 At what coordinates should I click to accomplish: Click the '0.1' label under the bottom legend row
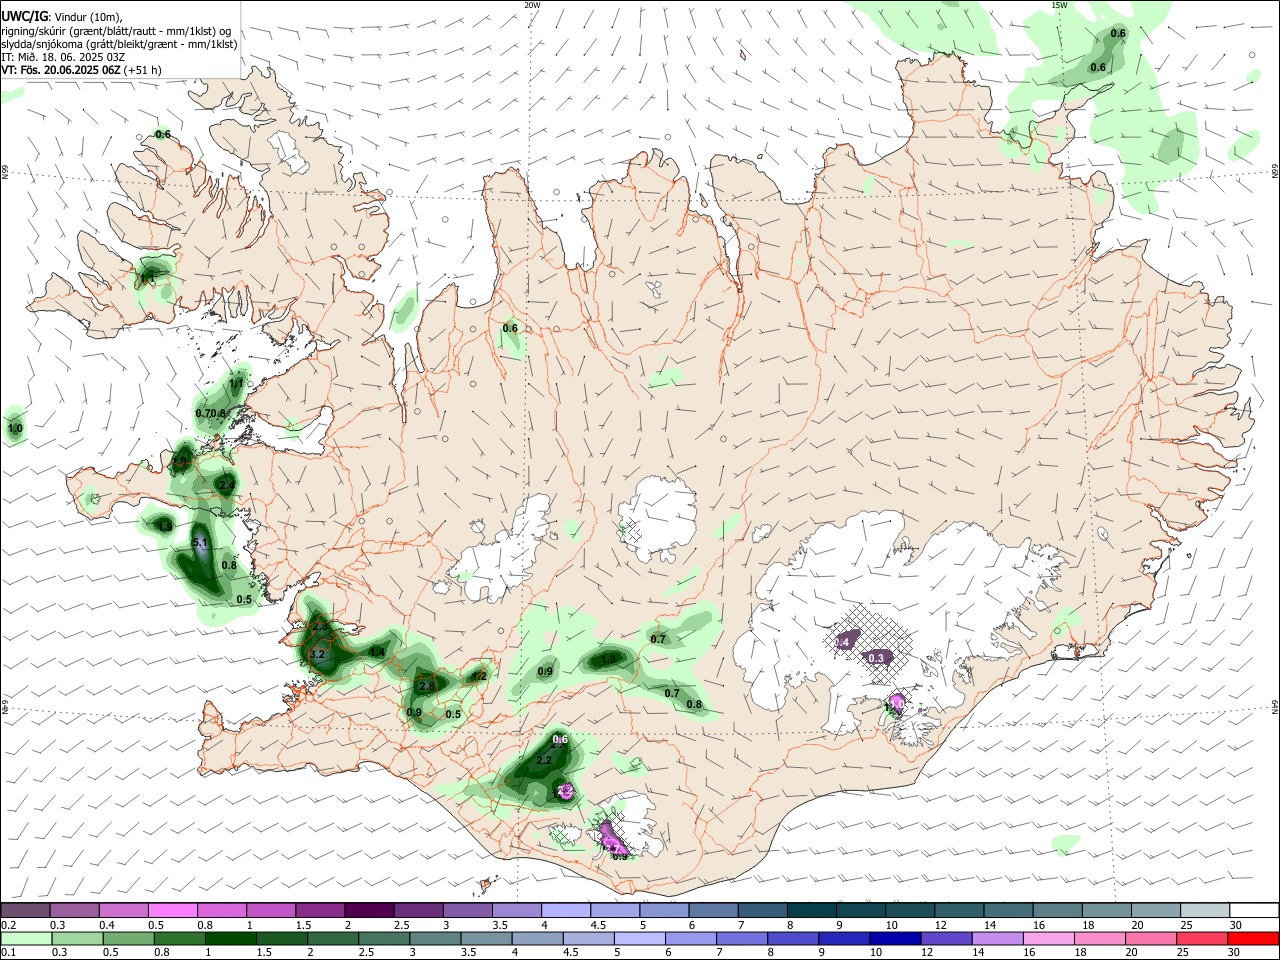(8, 953)
